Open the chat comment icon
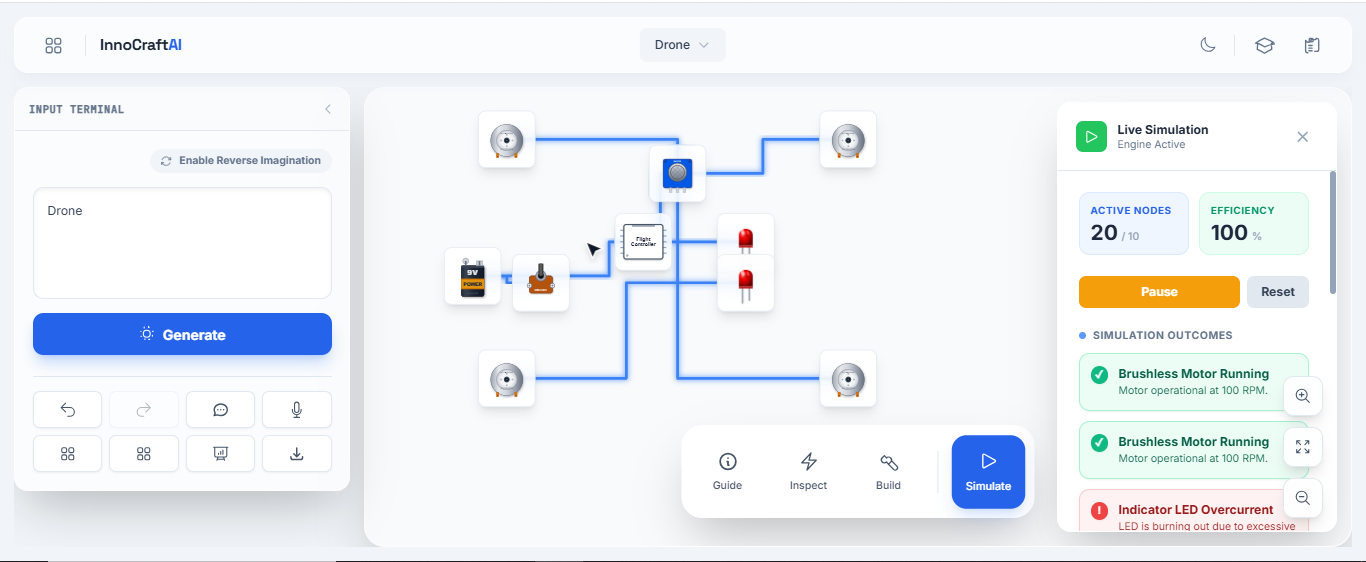 click(x=220, y=409)
